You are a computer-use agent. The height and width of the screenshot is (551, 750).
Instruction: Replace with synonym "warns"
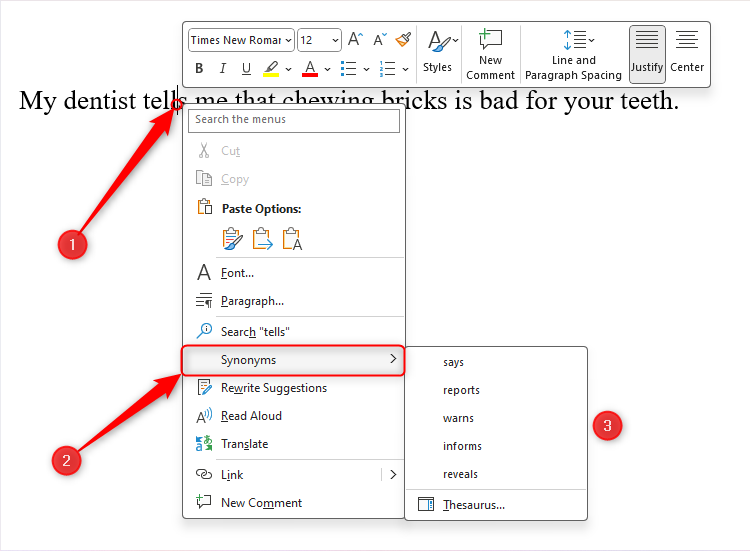pyautogui.click(x=496, y=419)
